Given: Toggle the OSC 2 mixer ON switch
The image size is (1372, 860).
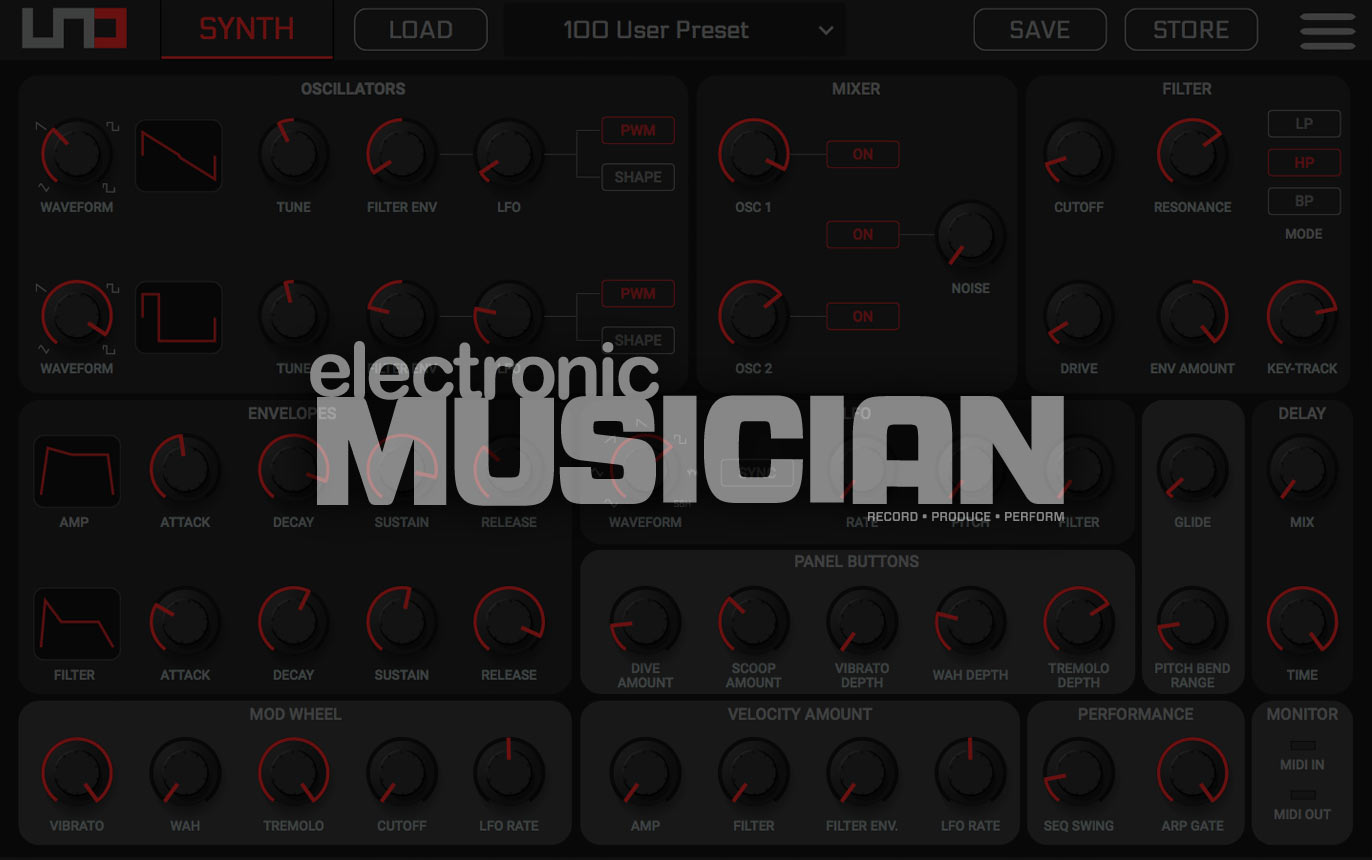Looking at the screenshot, I should coord(862,317).
